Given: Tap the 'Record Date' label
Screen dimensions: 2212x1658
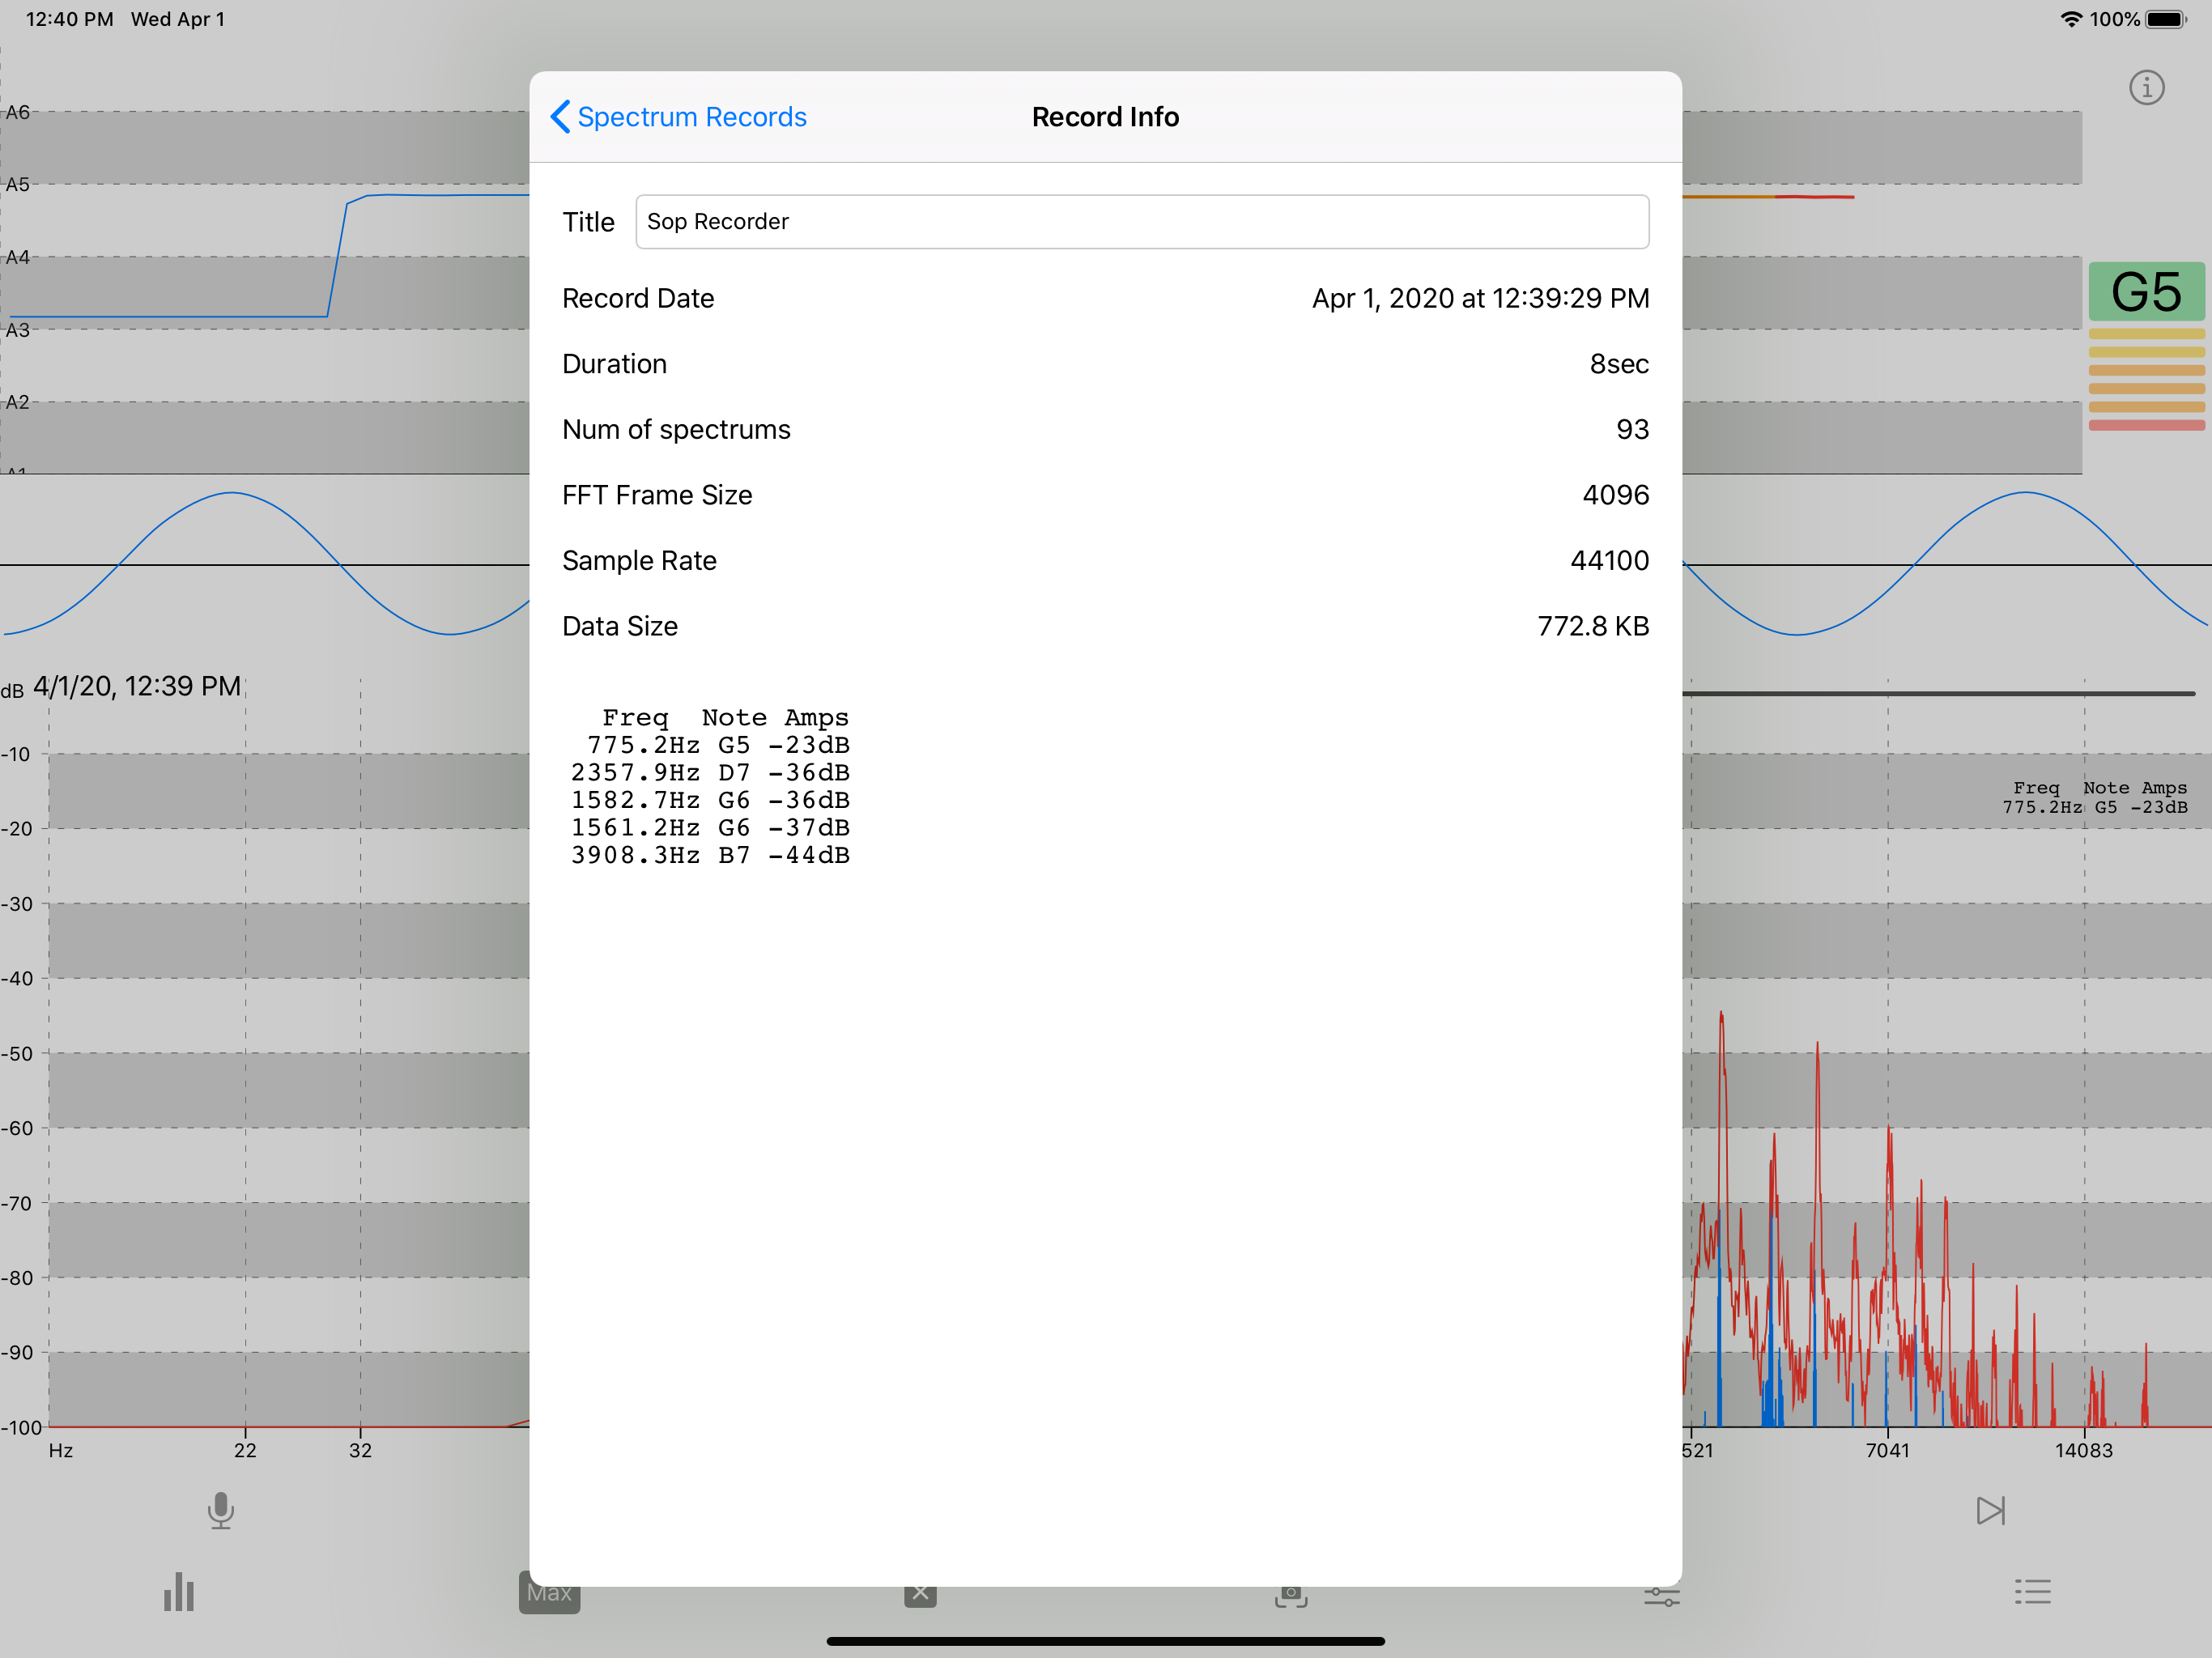Looking at the screenshot, I should 638,299.
